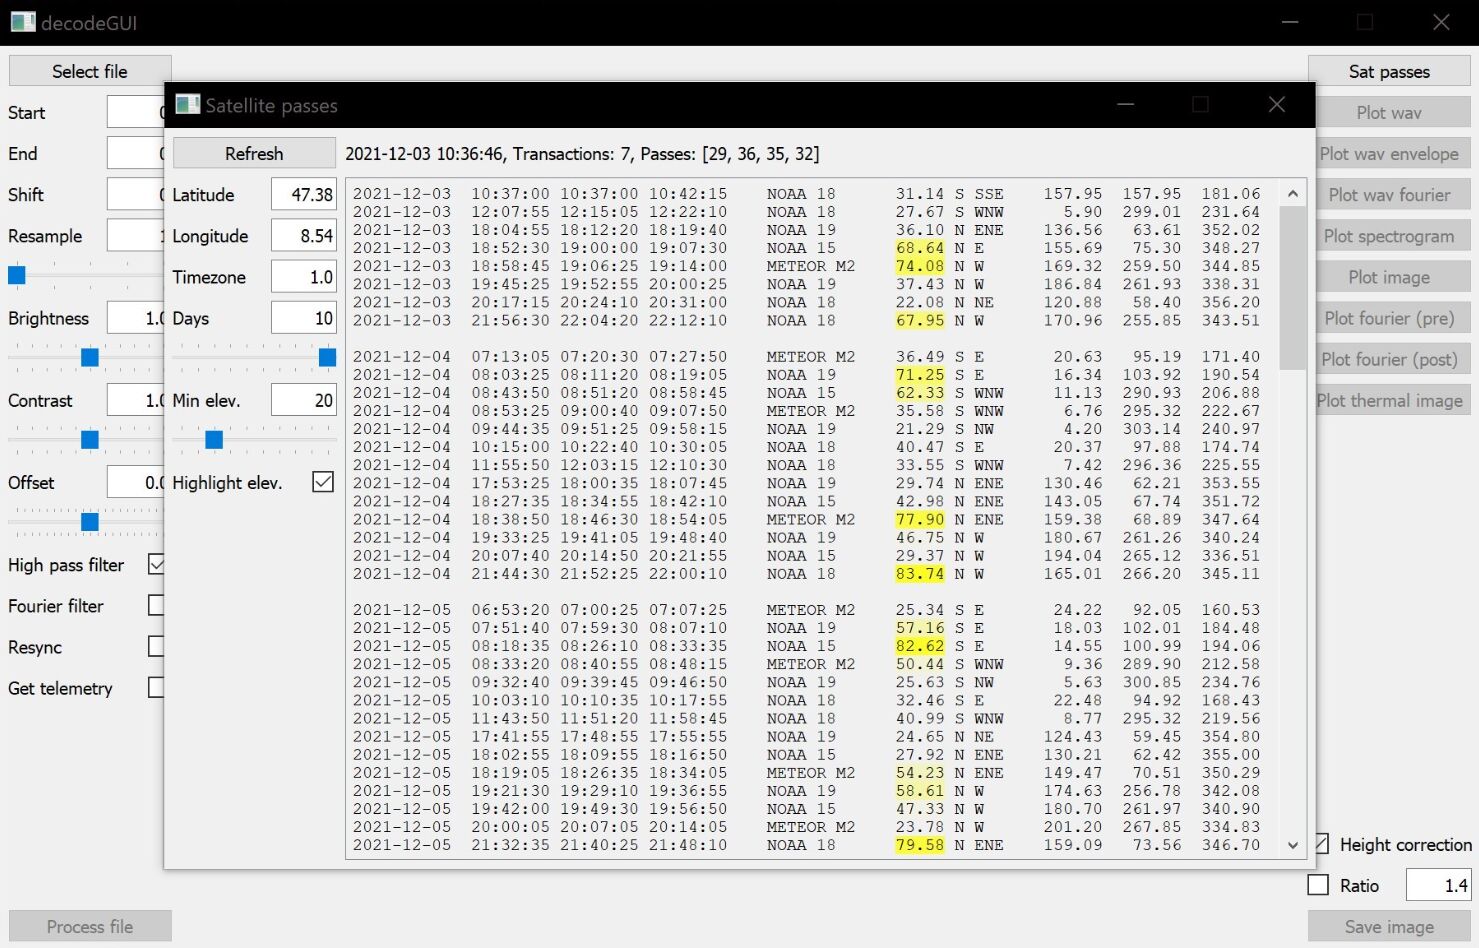Viewport: 1479px width, 948px height.
Task: Click the Contrast input field
Action: 135,399
